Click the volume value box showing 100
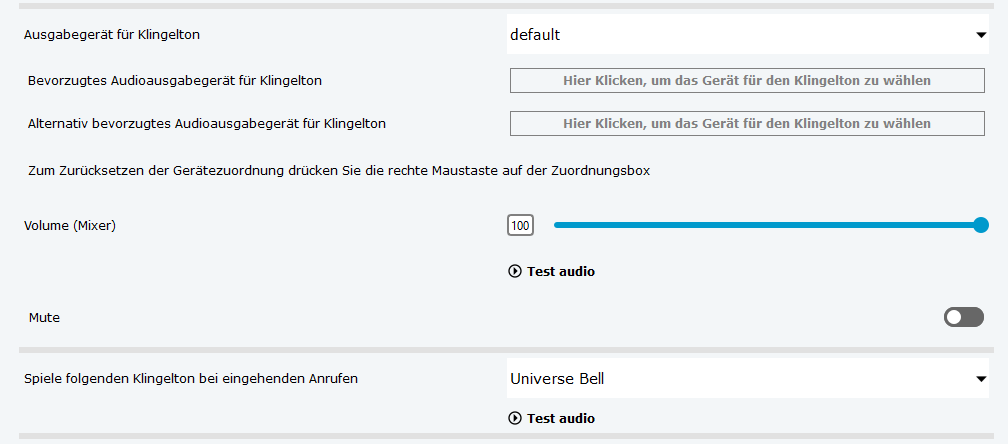1008x444 pixels. (520, 226)
